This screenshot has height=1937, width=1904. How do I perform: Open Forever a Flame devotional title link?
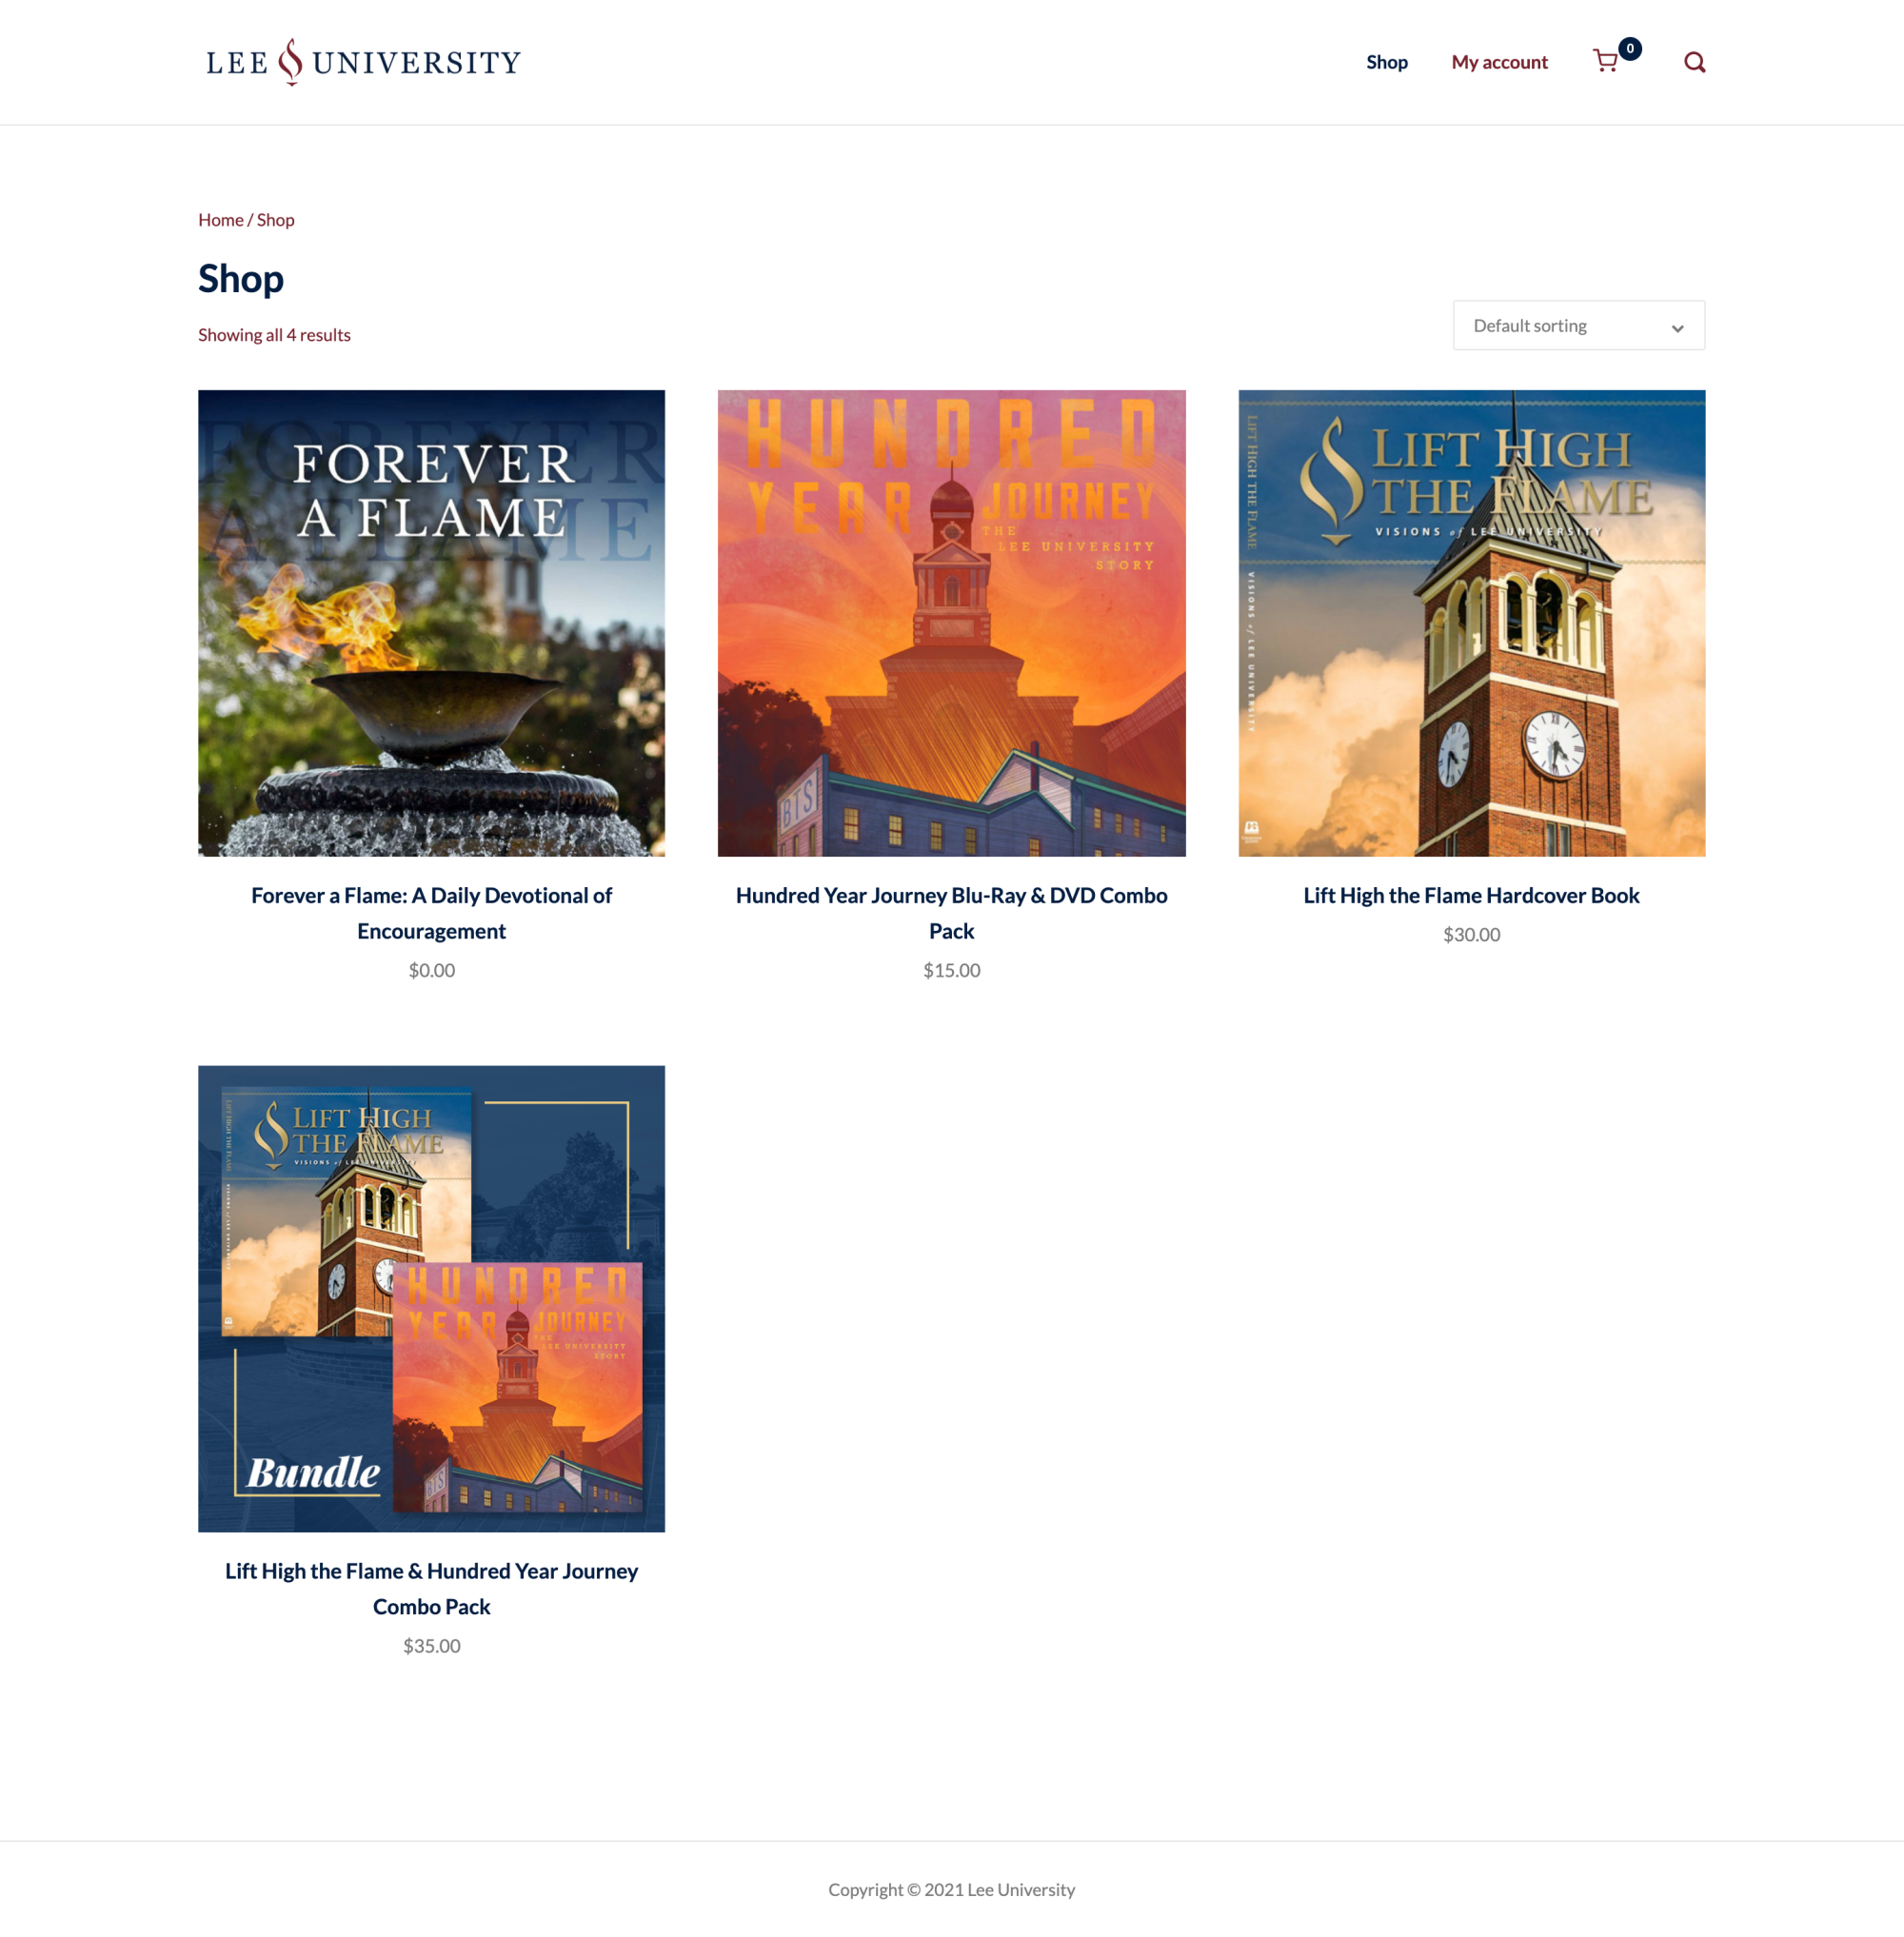[x=431, y=913]
